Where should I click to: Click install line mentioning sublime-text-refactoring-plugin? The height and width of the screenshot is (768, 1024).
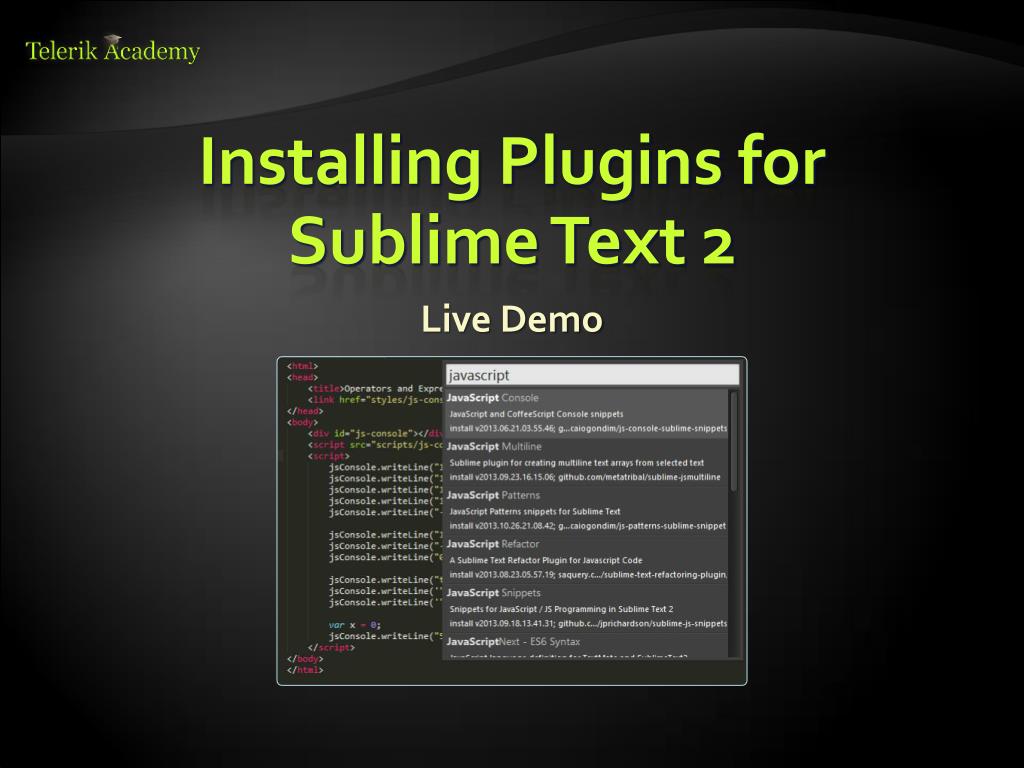coord(588,575)
